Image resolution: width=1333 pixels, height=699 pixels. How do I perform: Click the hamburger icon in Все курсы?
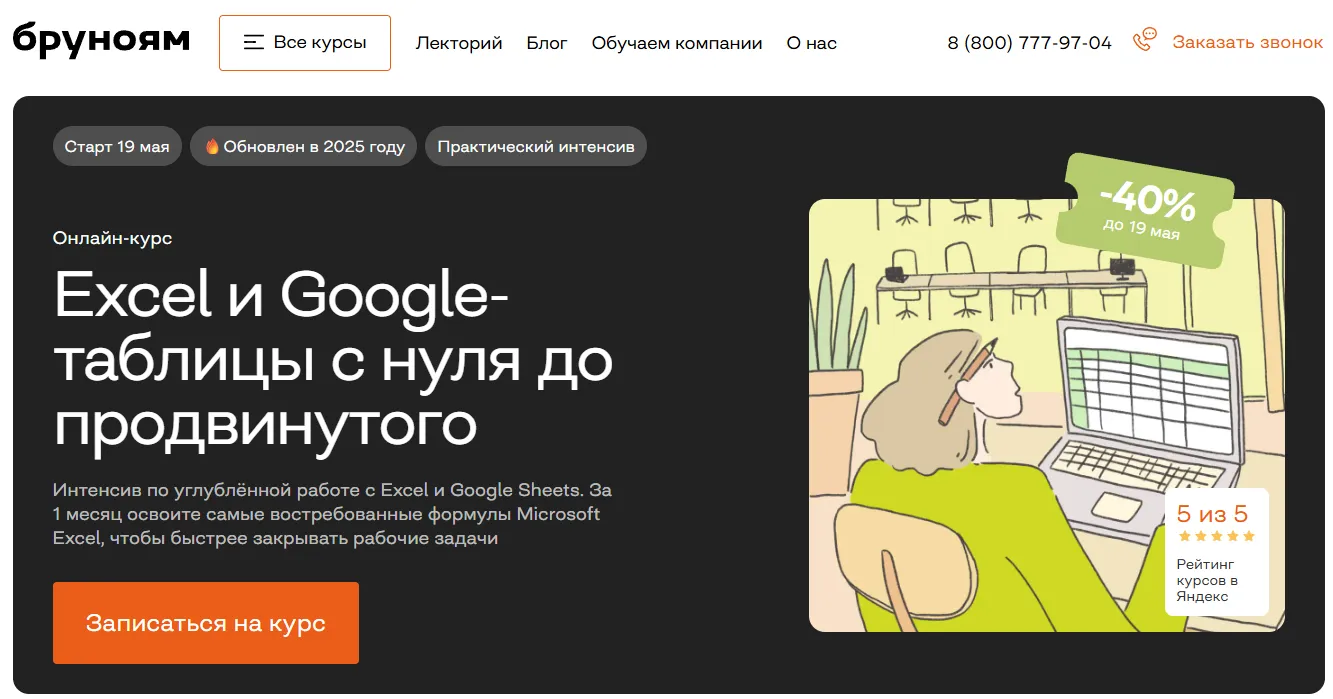point(254,43)
